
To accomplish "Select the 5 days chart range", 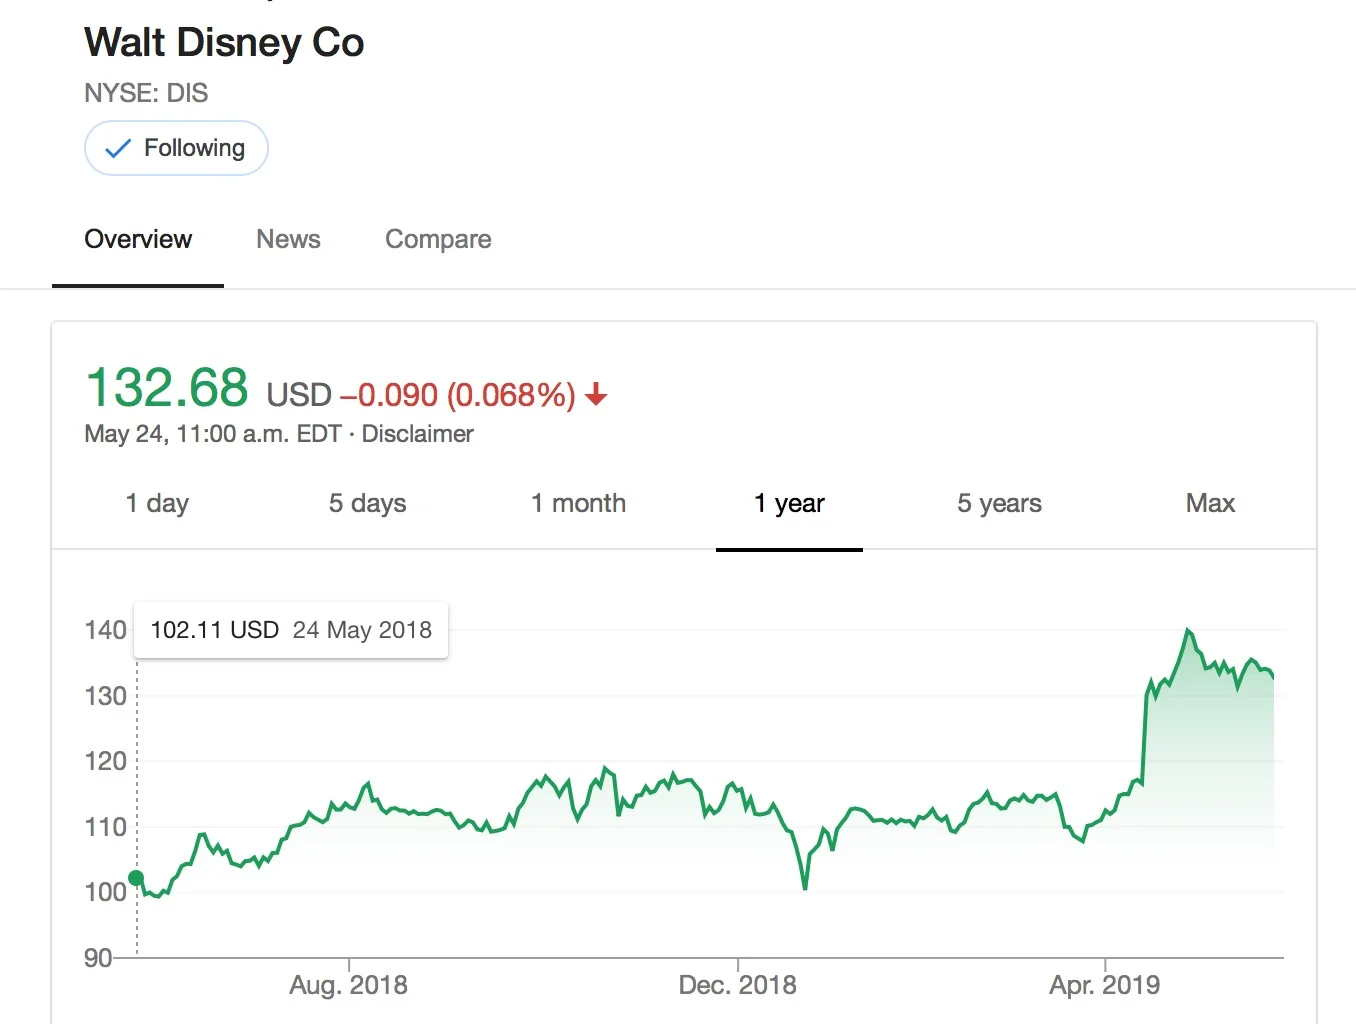I will pyautogui.click(x=367, y=503).
